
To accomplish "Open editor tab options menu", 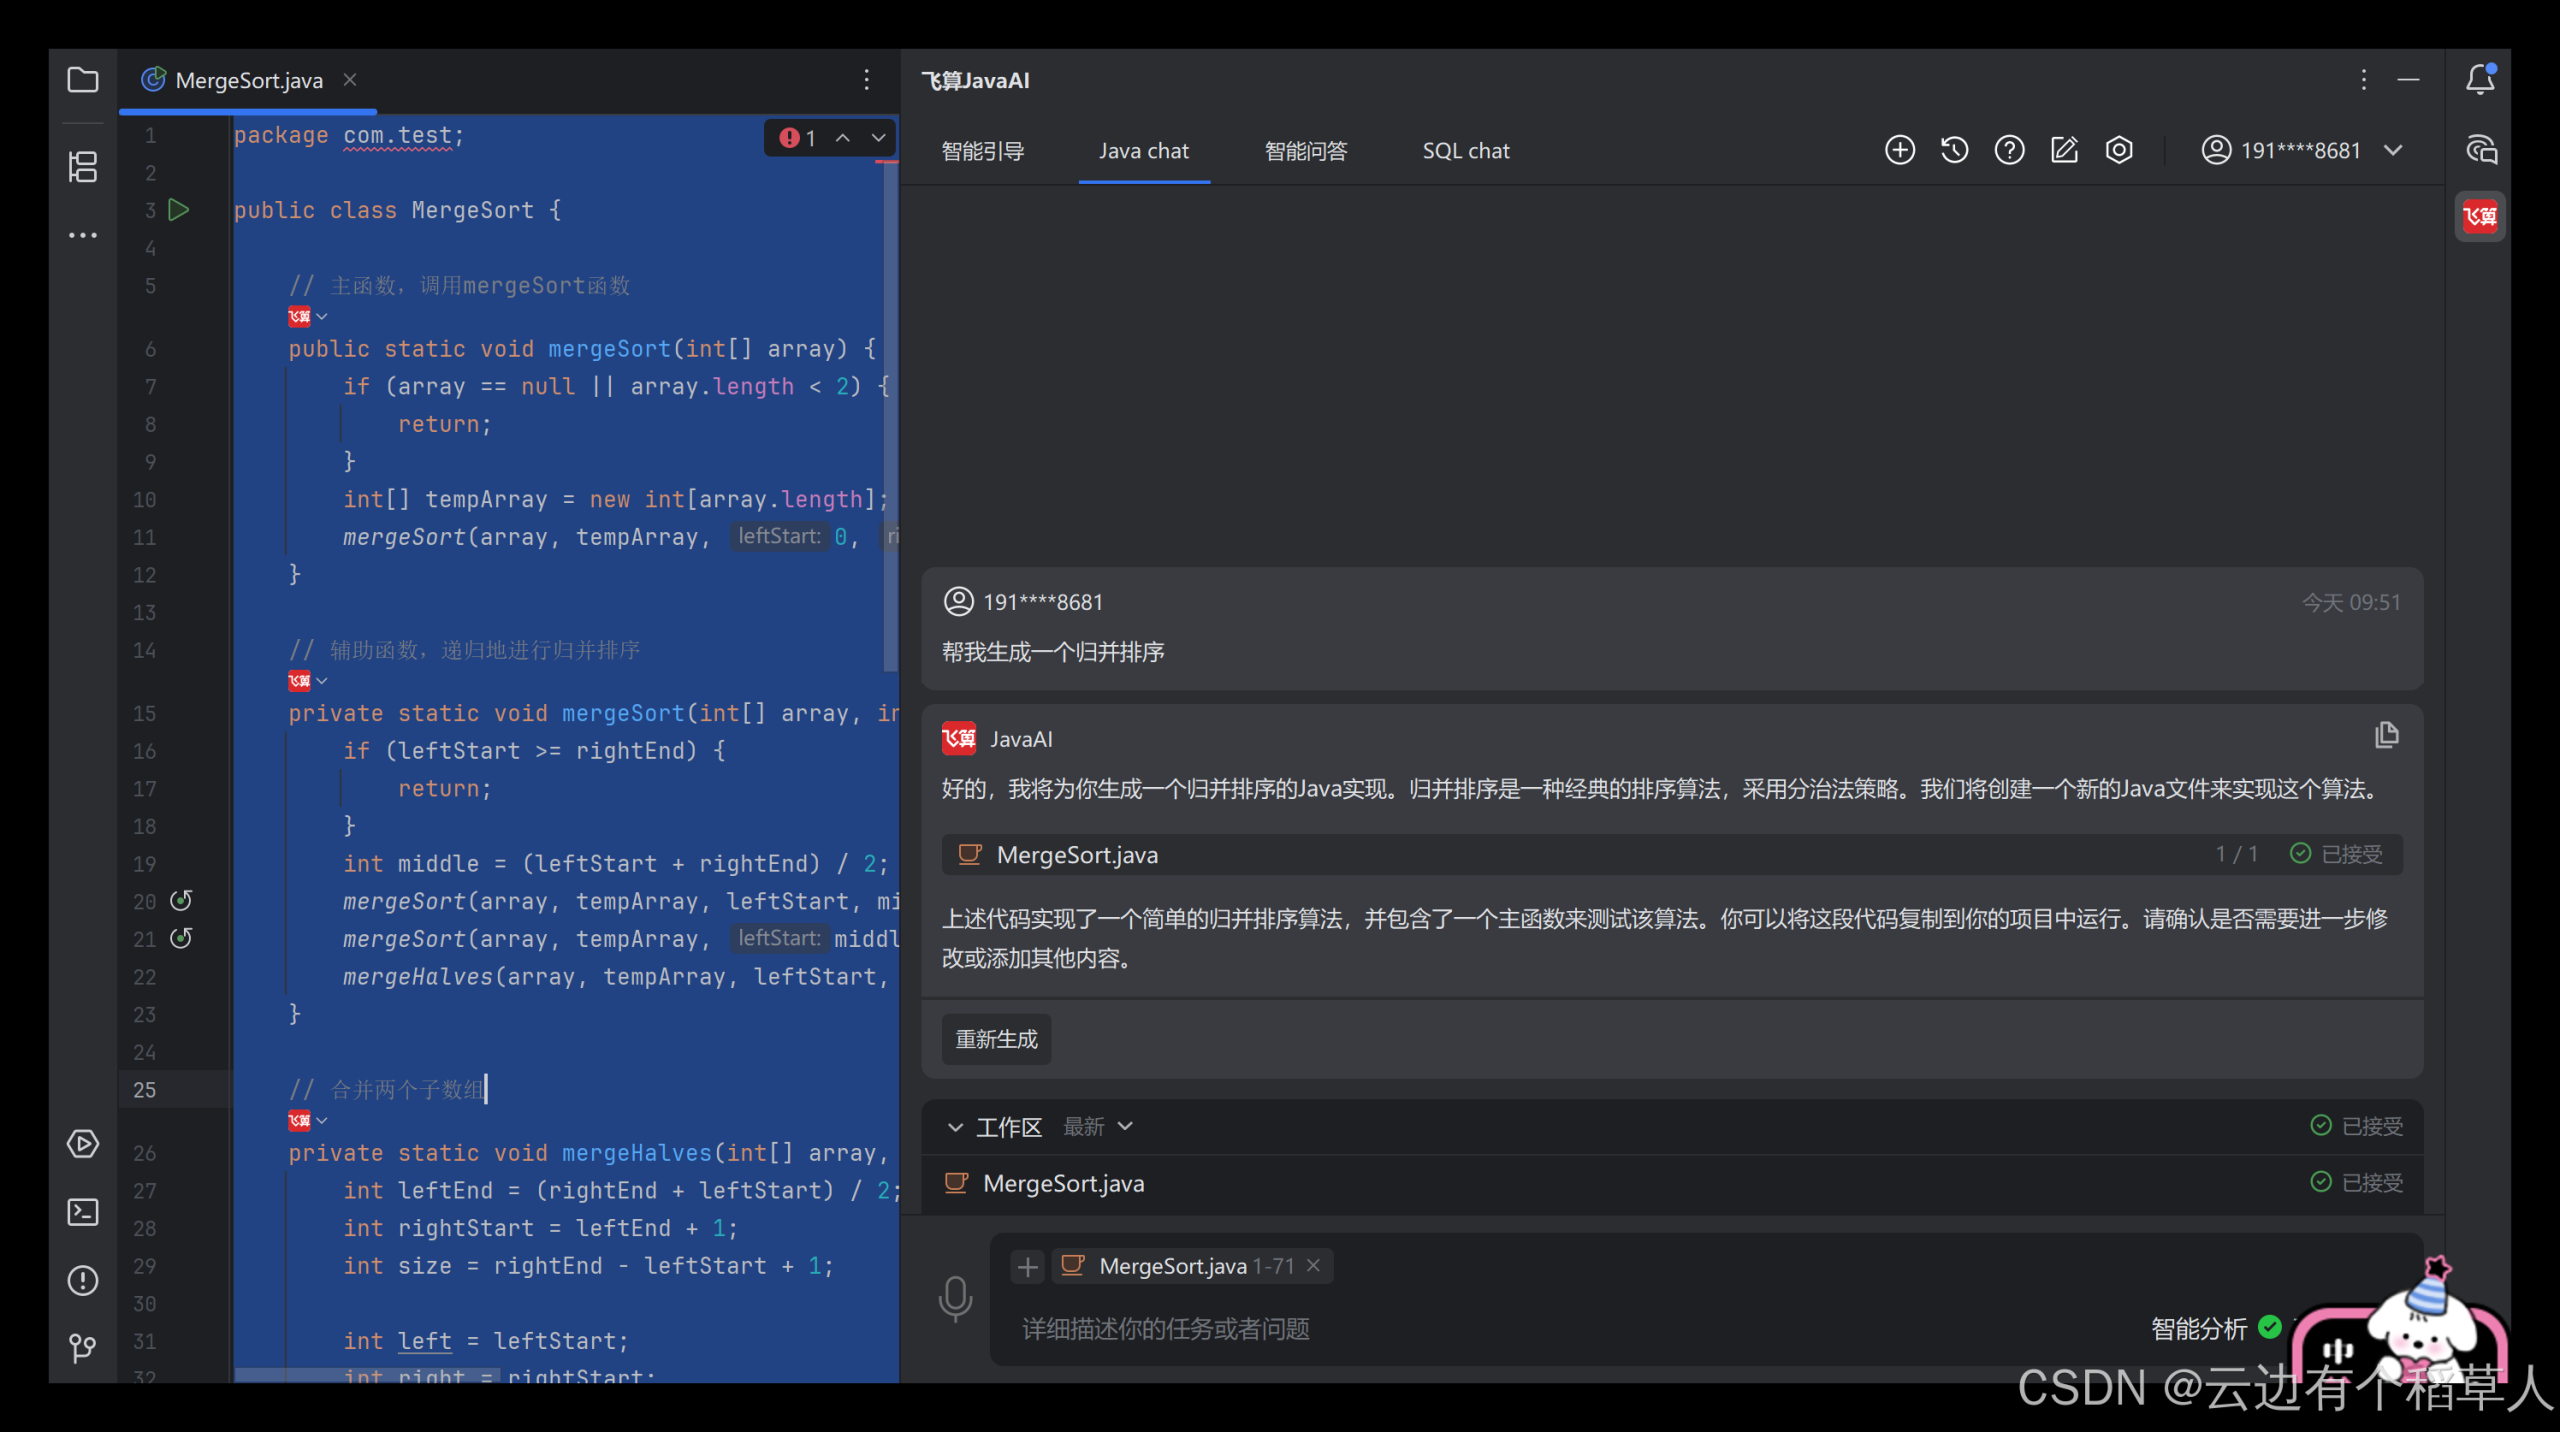I will pyautogui.click(x=866, y=80).
